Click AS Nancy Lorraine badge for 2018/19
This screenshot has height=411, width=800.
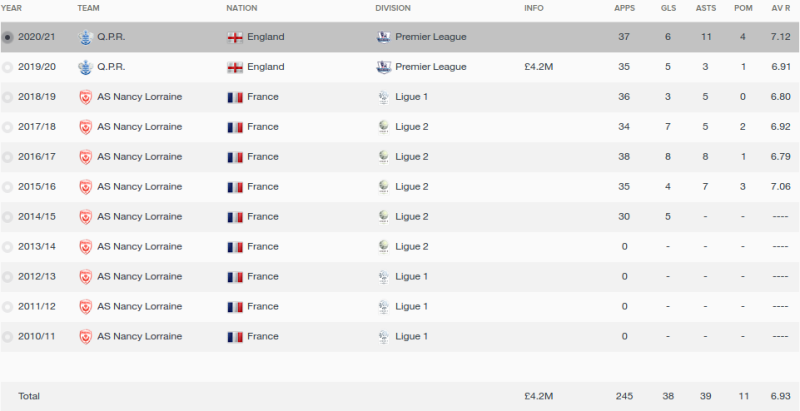click(86, 97)
